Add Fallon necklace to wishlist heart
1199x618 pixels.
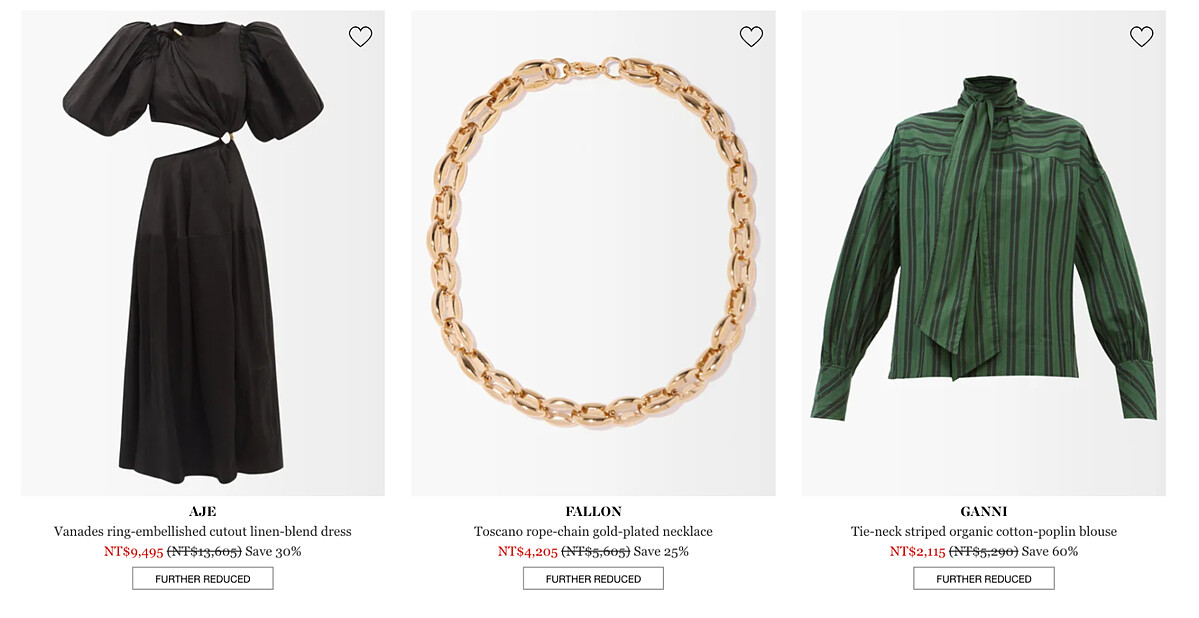[751, 37]
